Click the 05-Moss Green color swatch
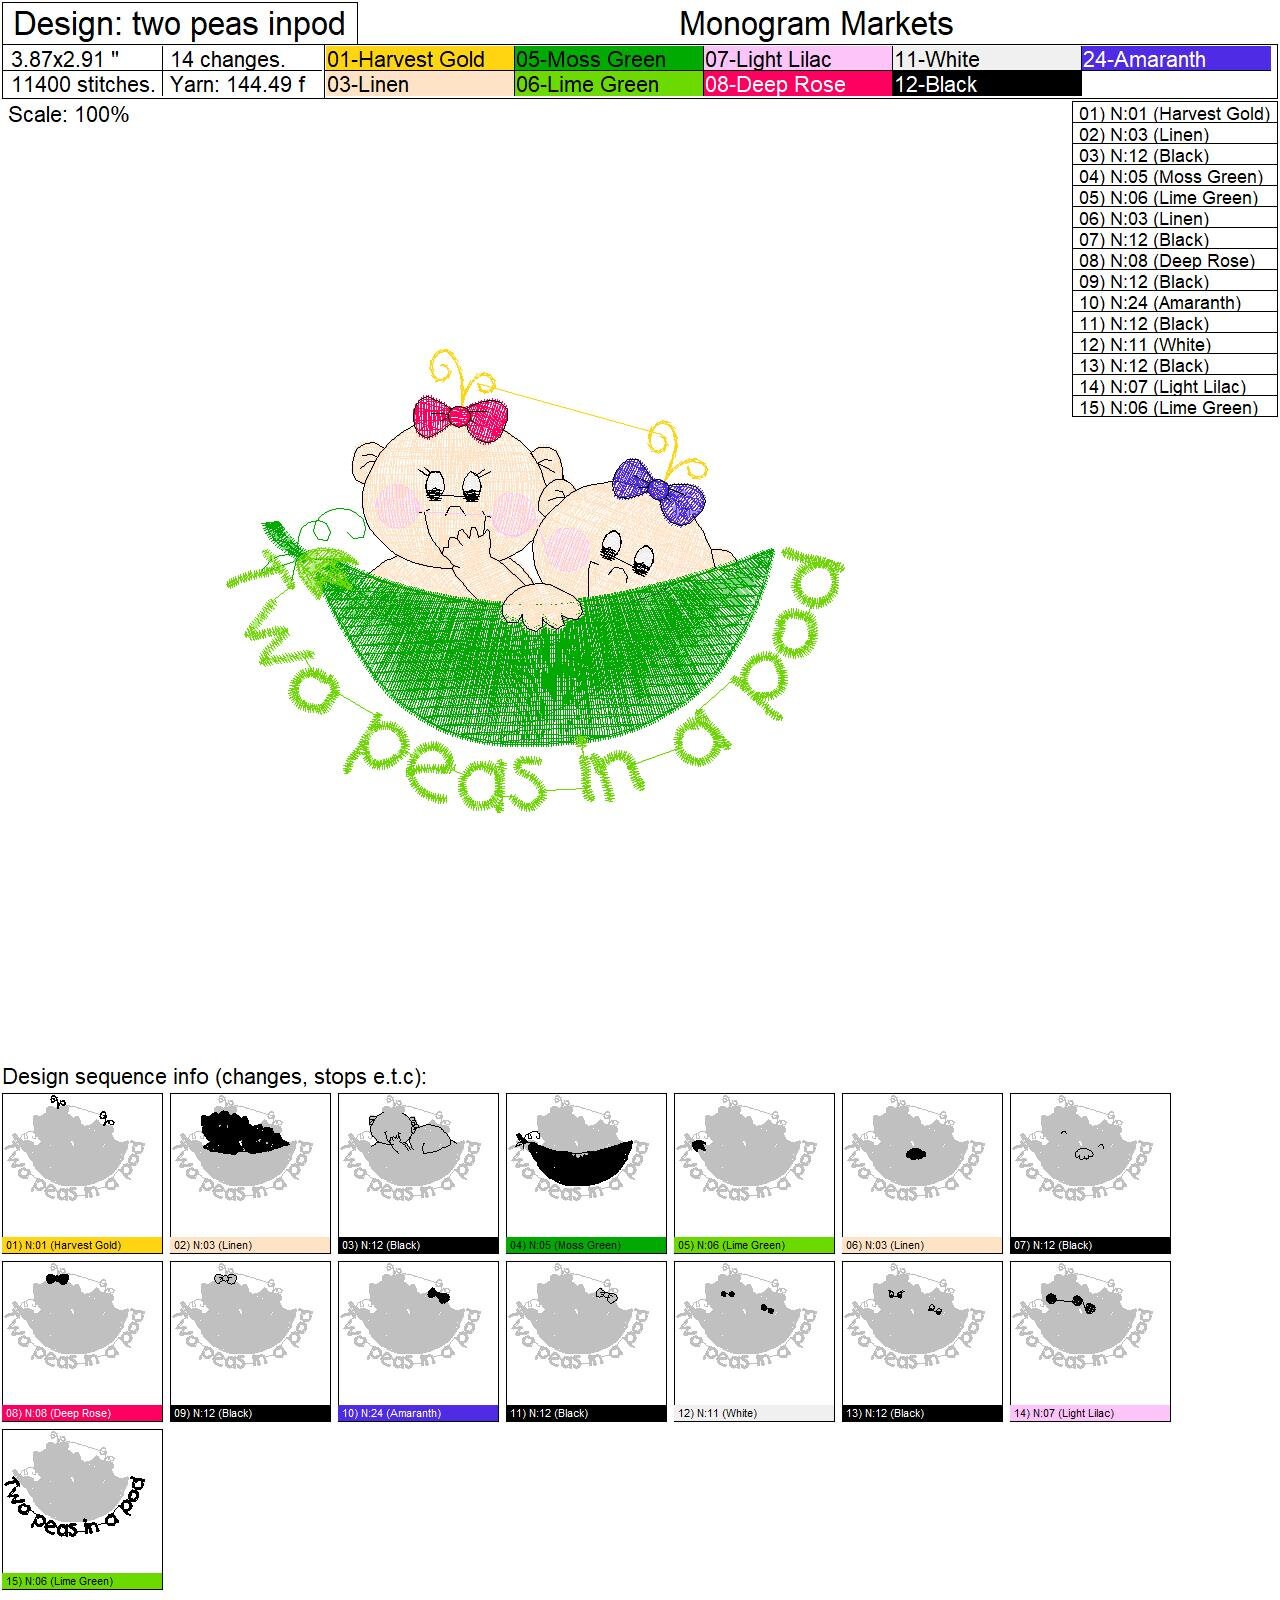 tap(609, 59)
